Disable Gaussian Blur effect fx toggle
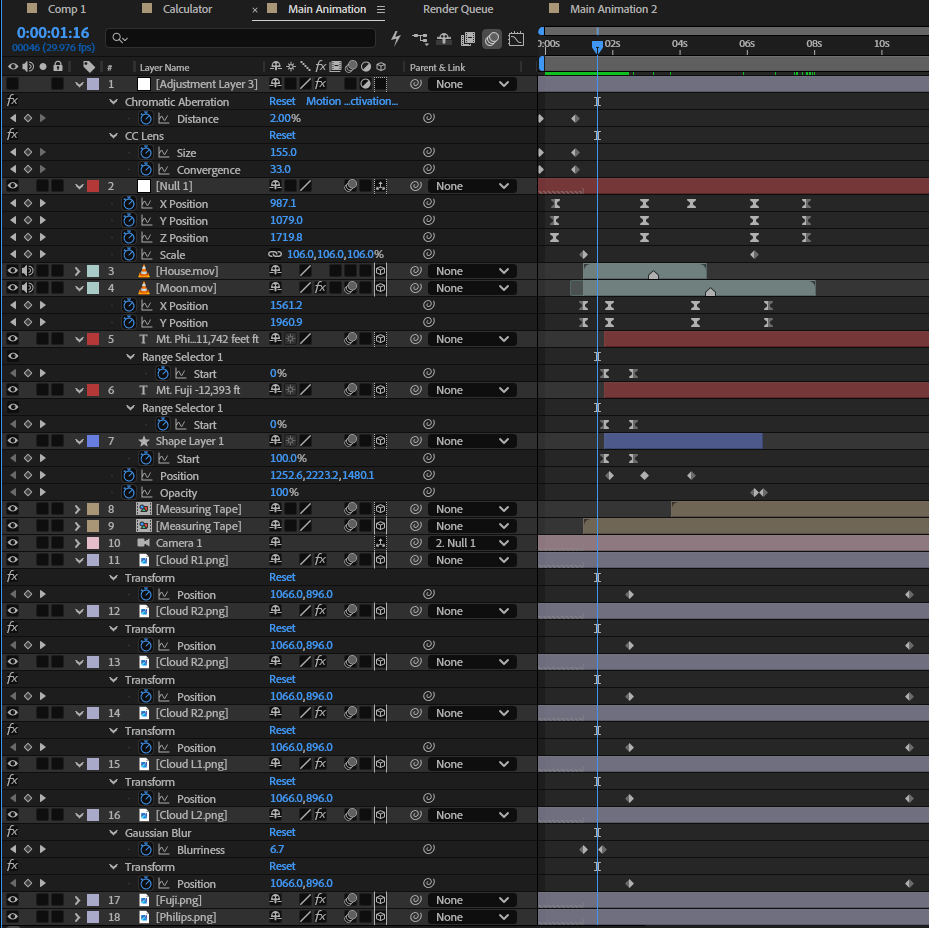Screen dimensions: 929x928 click(x=12, y=832)
